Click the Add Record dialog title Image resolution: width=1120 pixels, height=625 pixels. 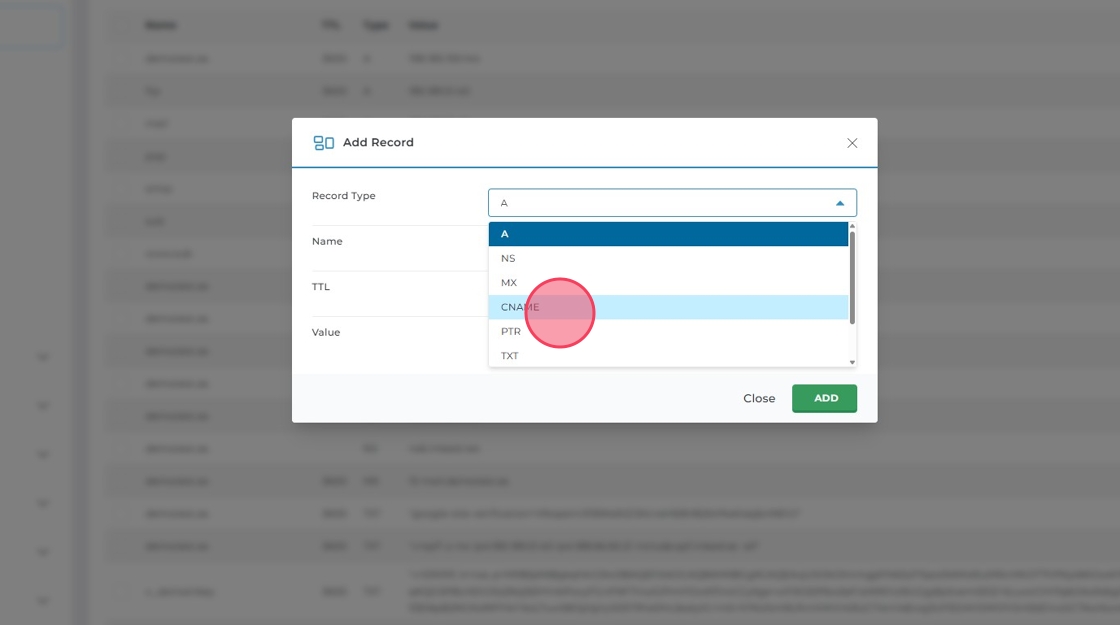(x=378, y=143)
